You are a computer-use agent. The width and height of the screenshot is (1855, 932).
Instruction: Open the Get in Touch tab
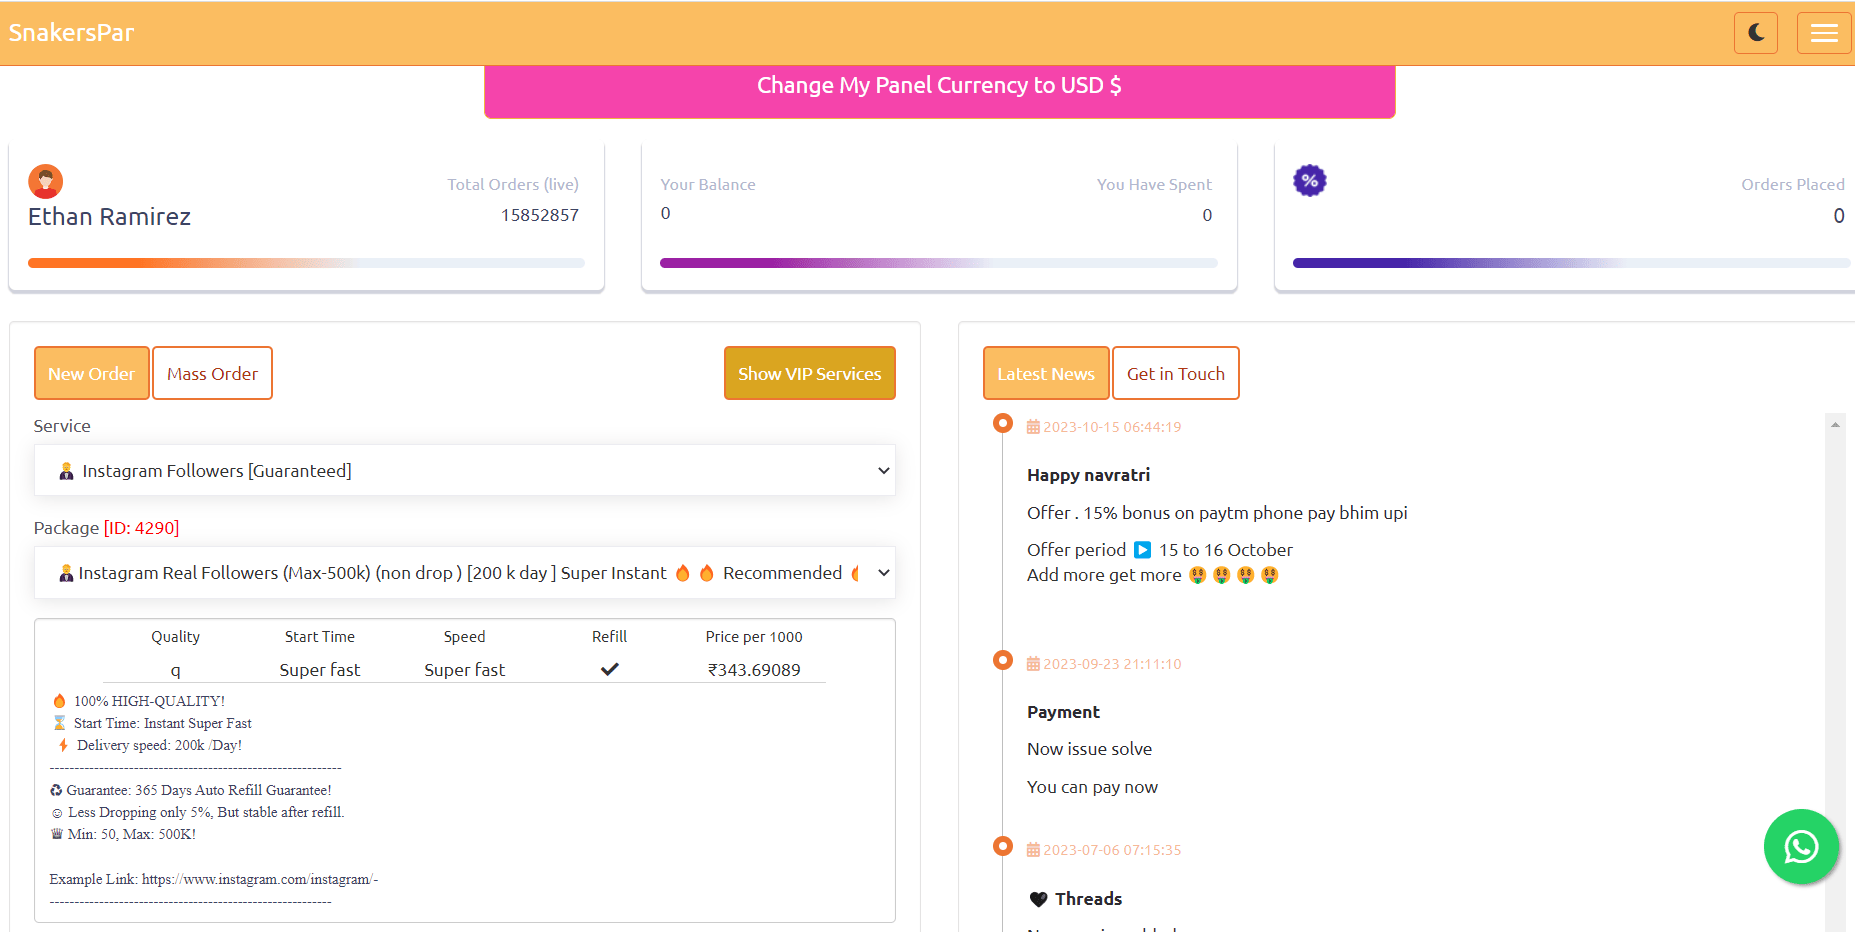(1175, 373)
